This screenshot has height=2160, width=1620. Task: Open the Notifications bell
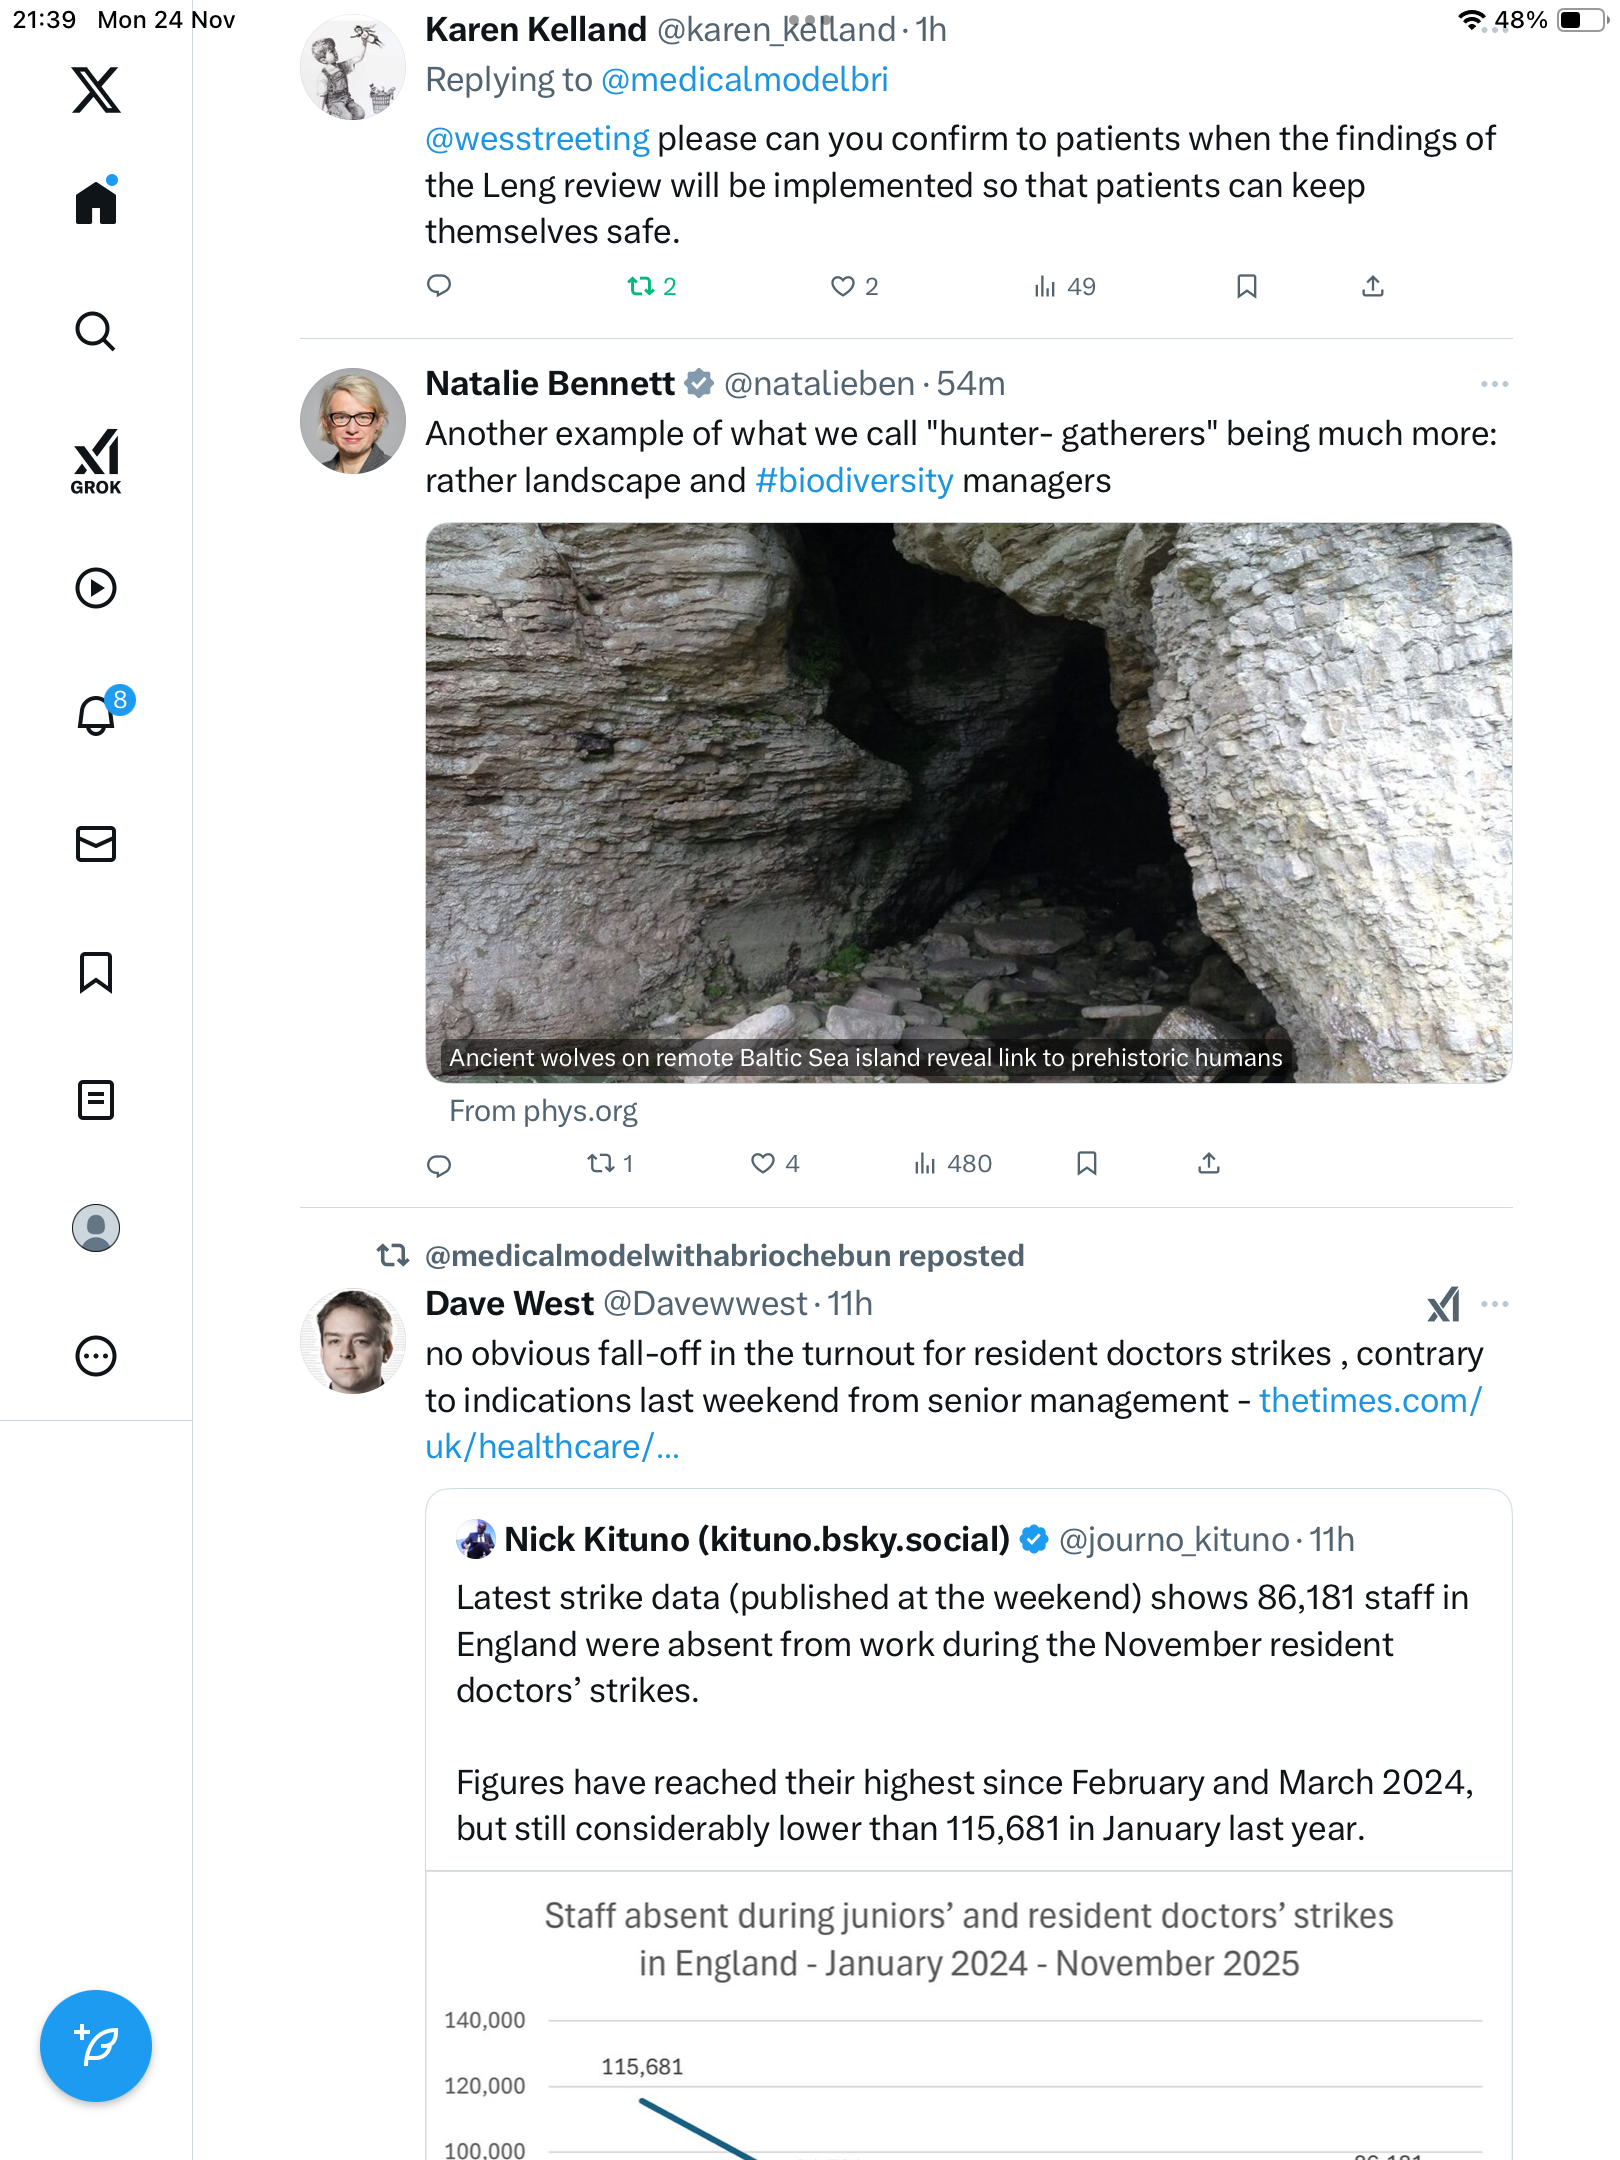click(96, 716)
